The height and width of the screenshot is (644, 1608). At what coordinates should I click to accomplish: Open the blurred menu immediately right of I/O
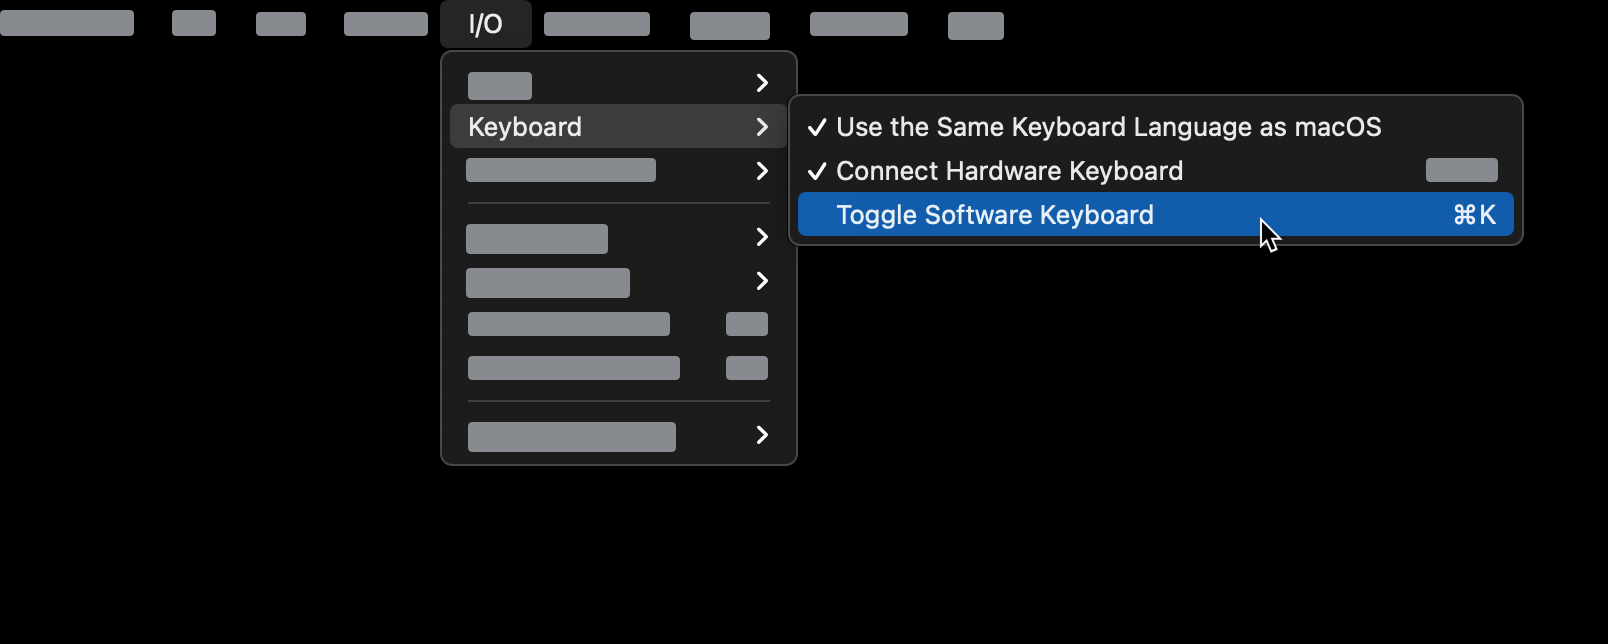(x=597, y=24)
